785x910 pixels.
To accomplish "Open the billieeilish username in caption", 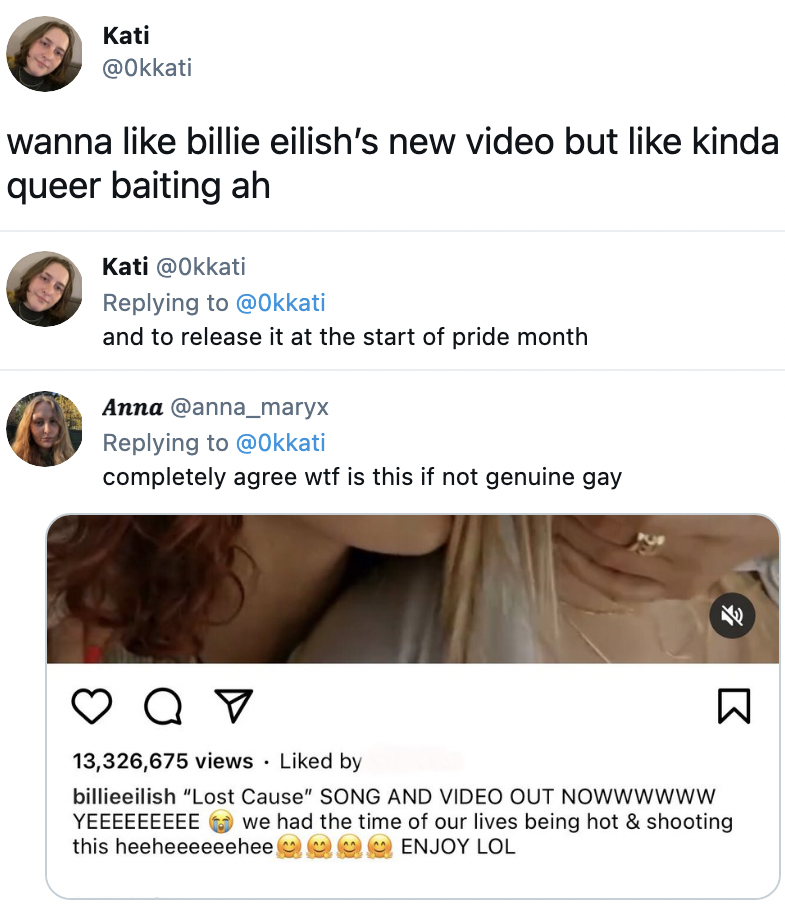I will point(124,796).
